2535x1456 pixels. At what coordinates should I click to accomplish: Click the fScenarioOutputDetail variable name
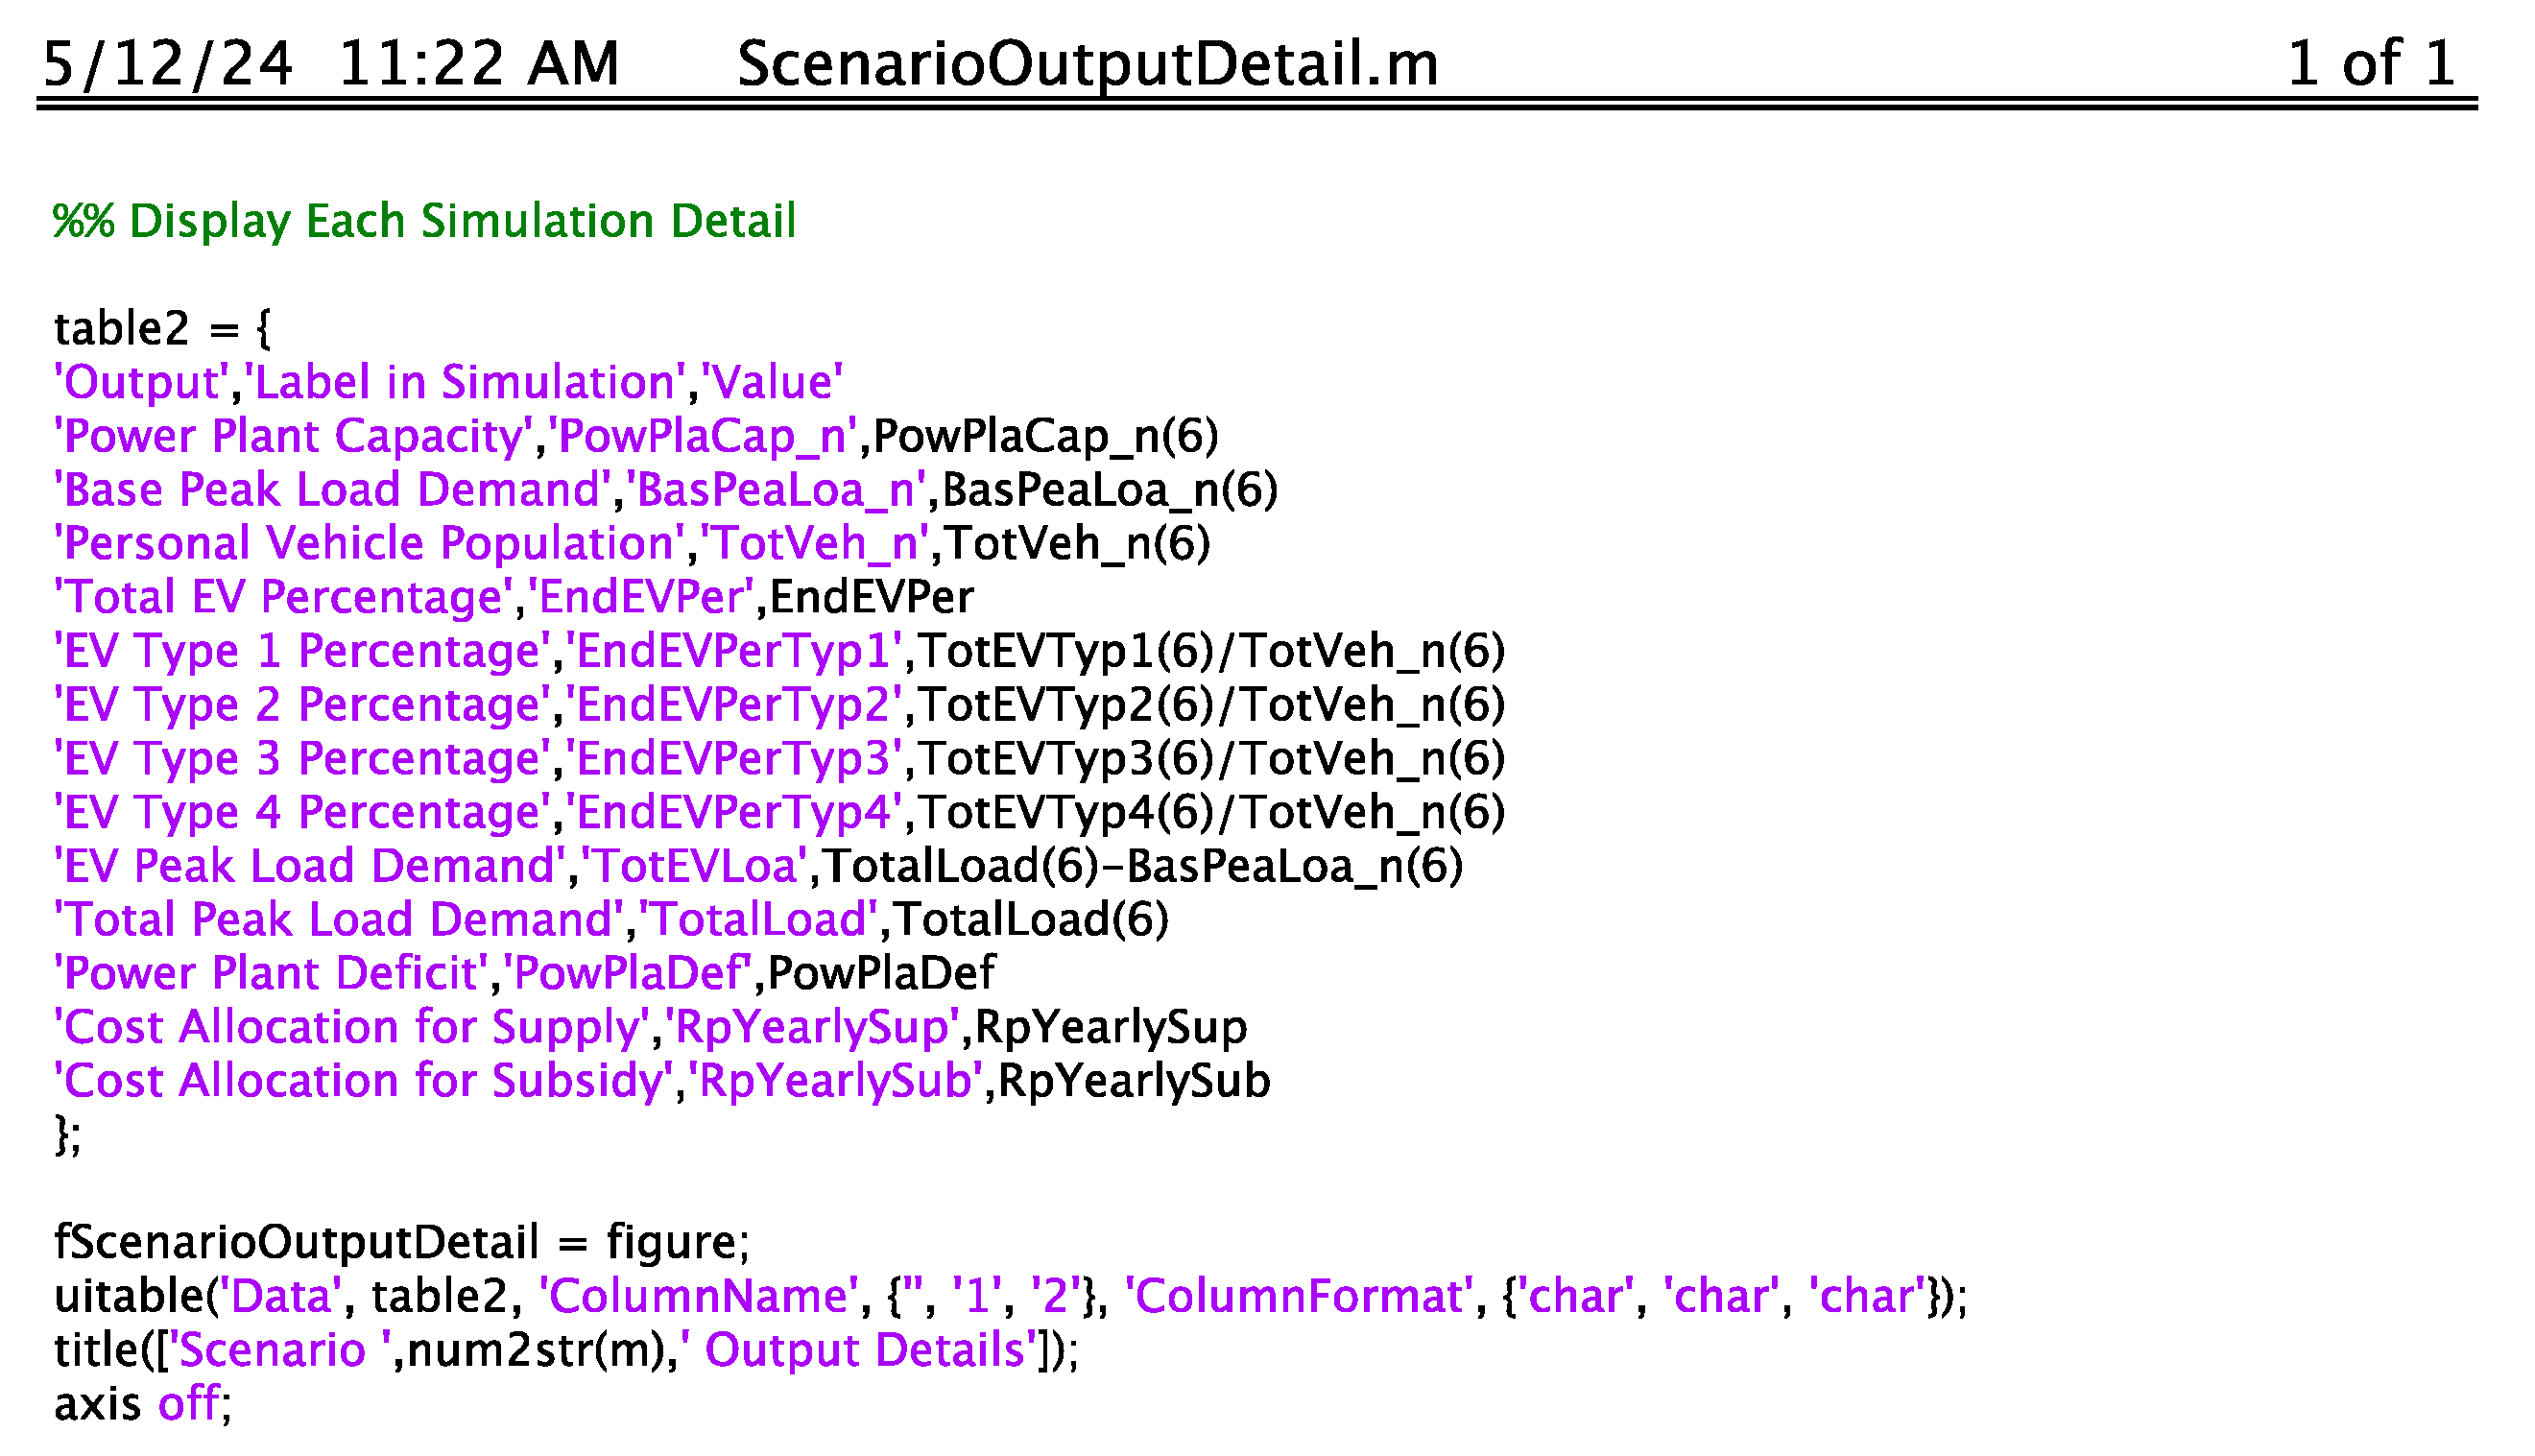(x=296, y=1243)
